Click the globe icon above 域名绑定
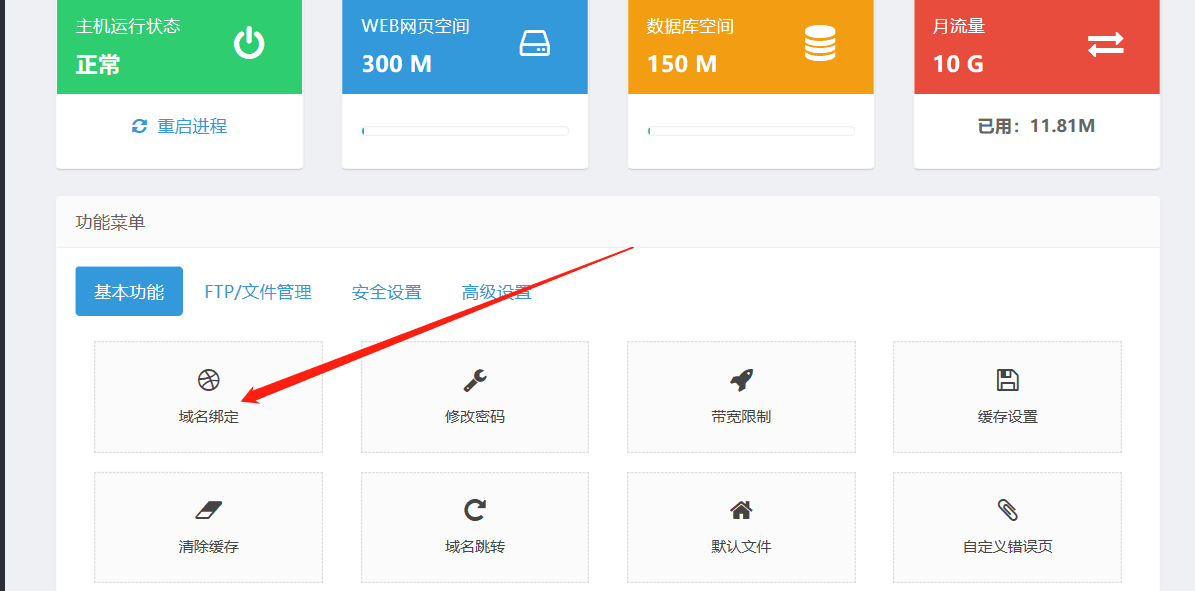 208,379
